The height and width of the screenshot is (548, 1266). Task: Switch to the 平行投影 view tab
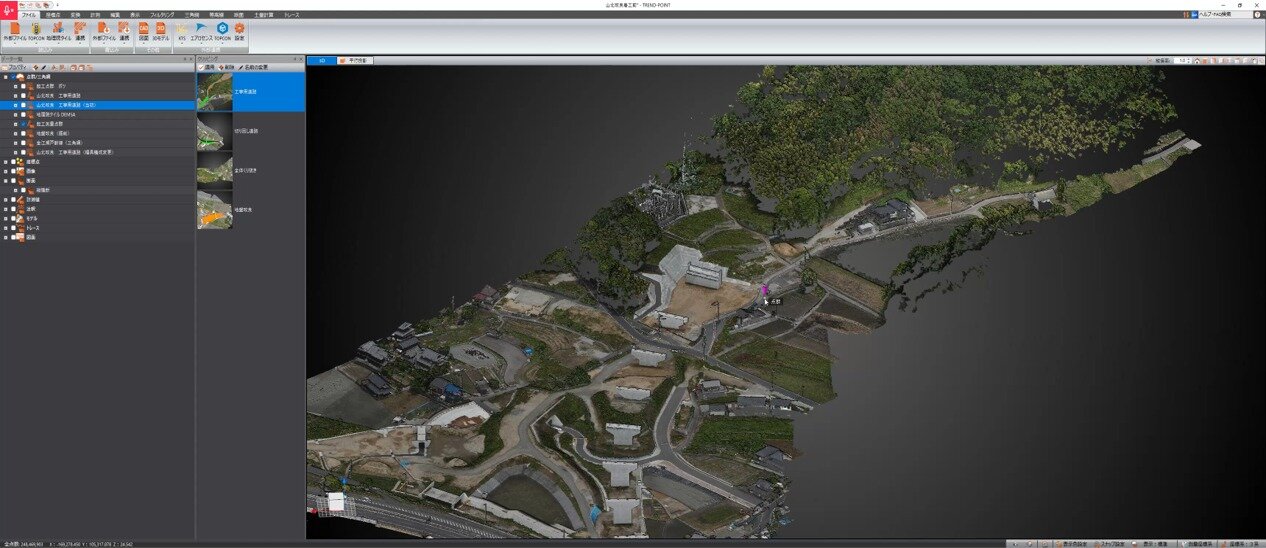pyautogui.click(x=355, y=61)
